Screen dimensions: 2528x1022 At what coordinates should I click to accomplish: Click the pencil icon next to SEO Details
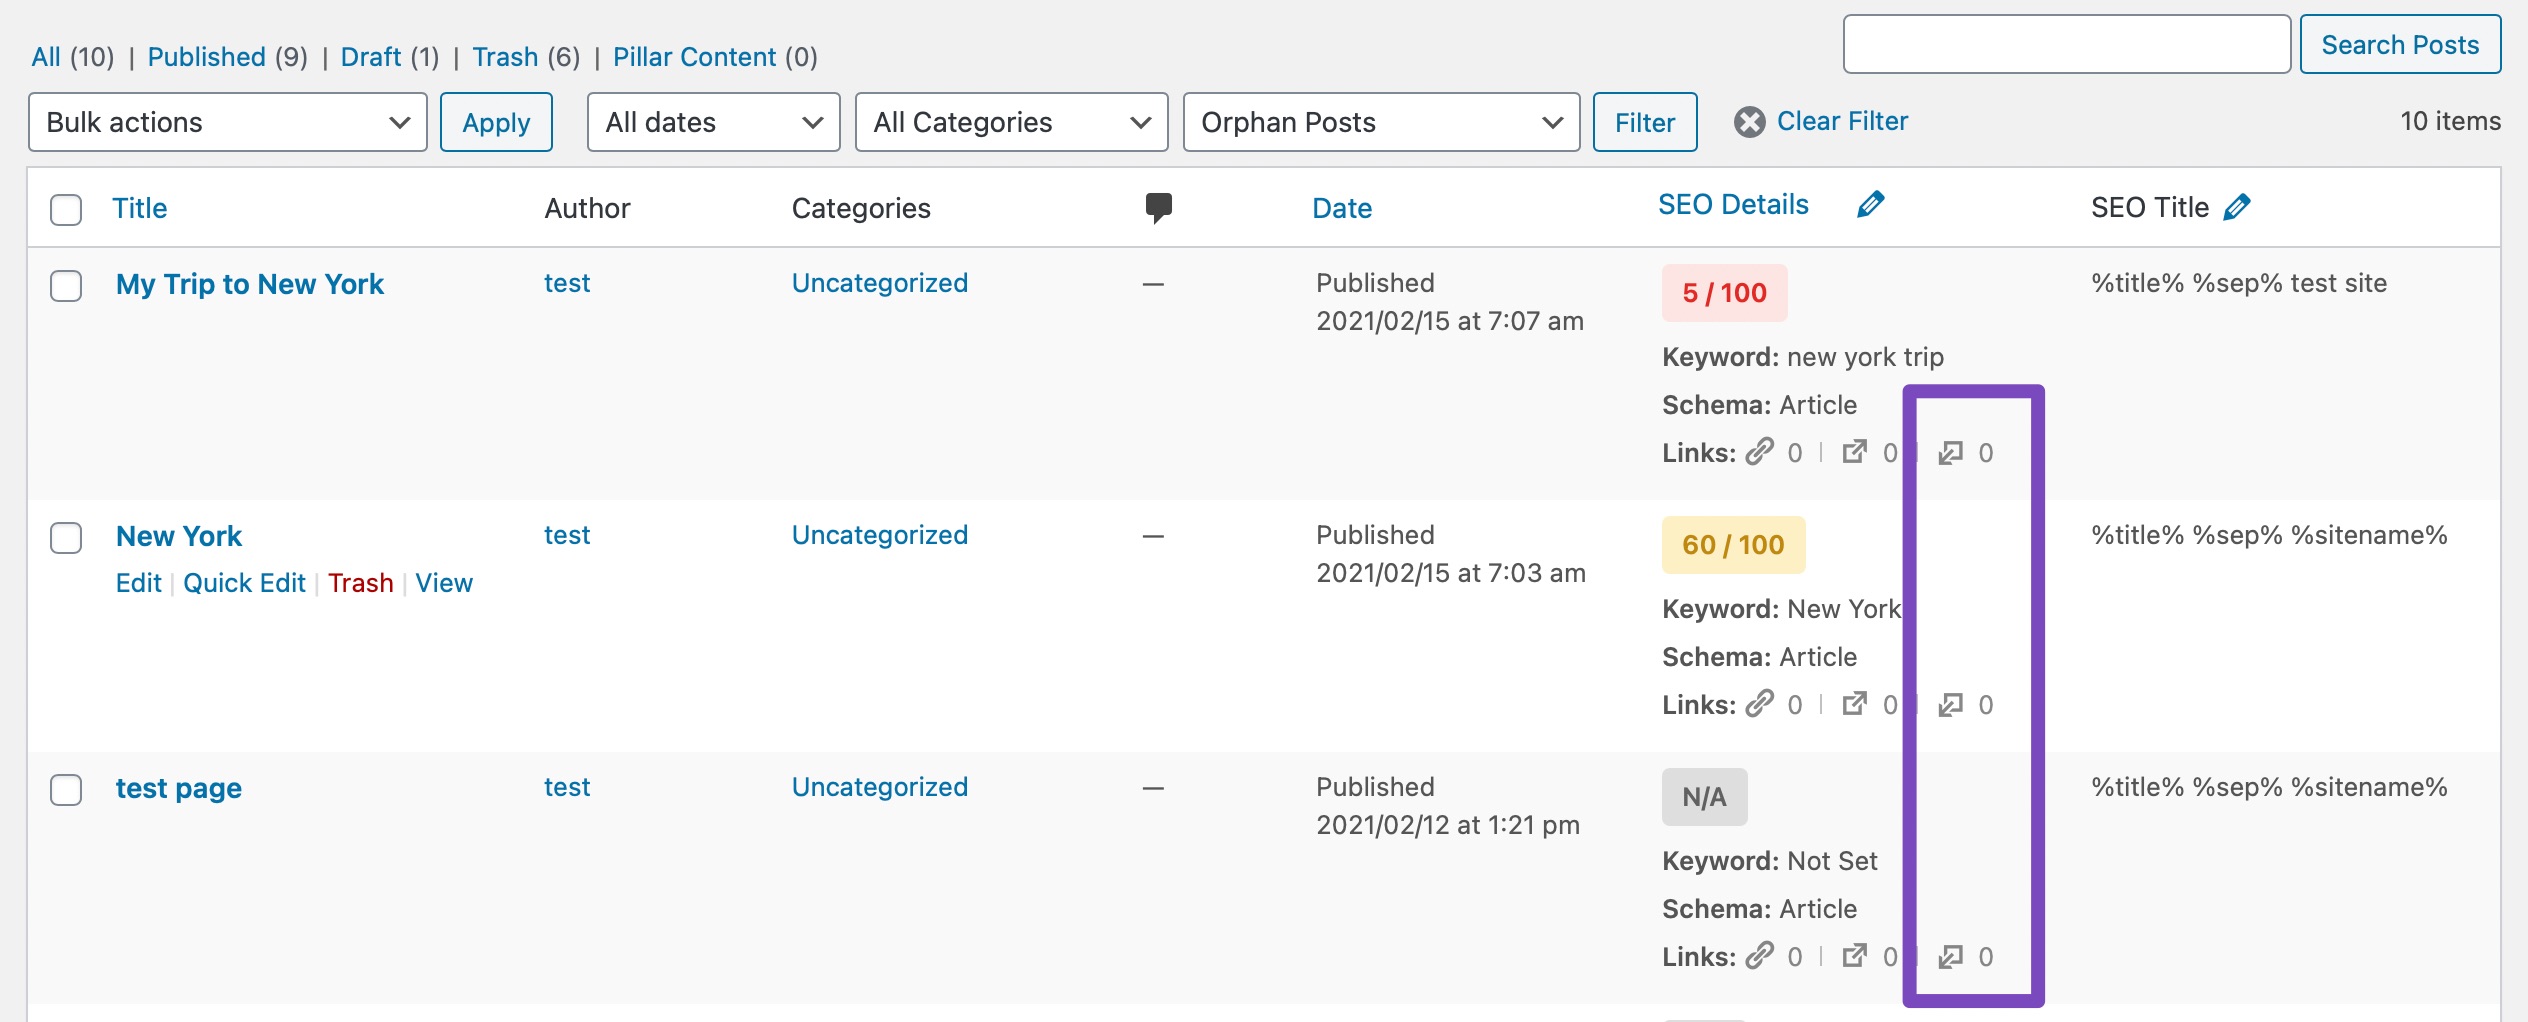(1870, 205)
